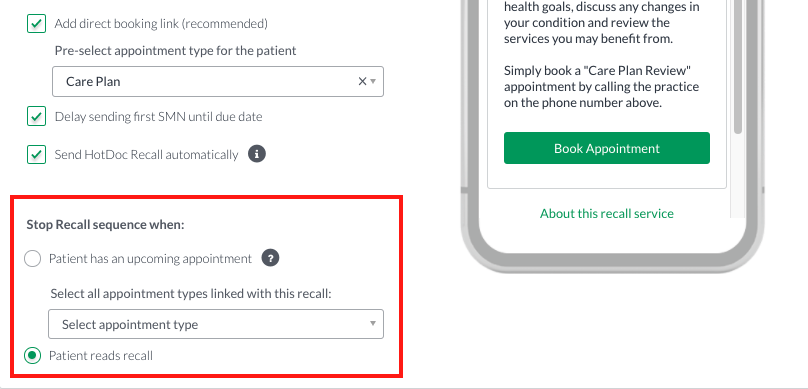Open the Care Plan appointment type dropdown
The image size is (808, 389).
(217, 81)
